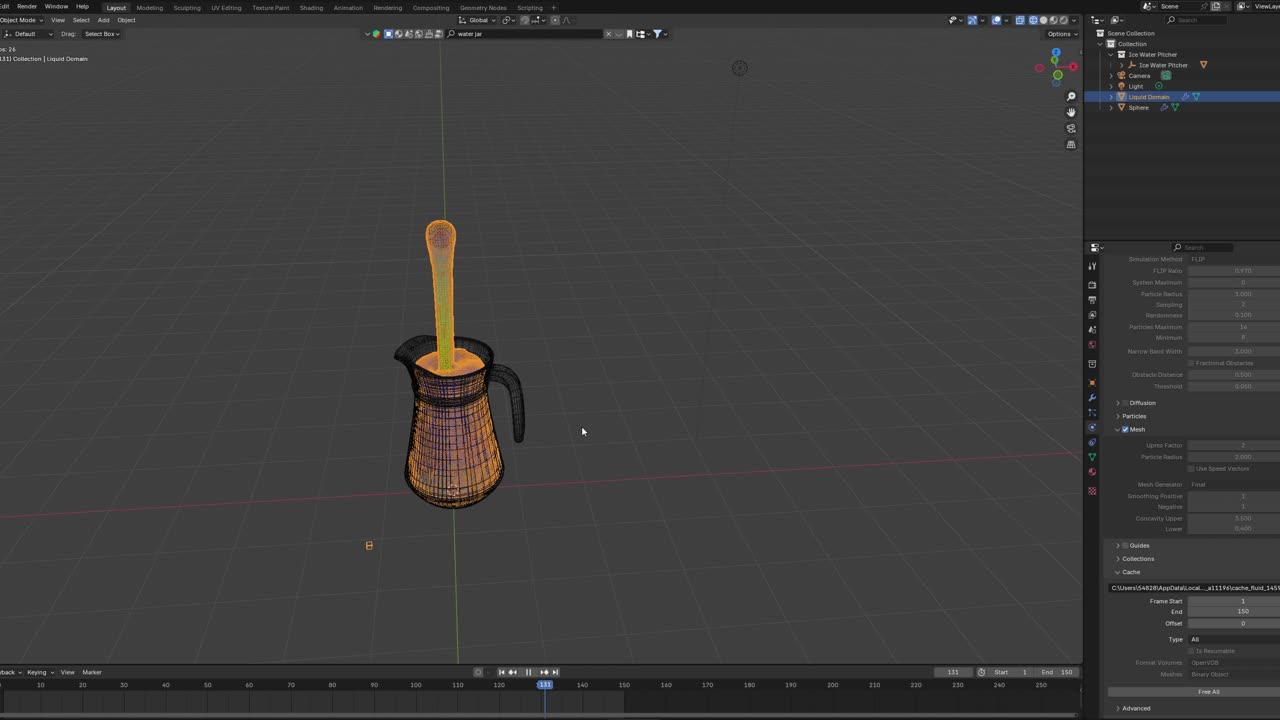Open the Object Data mesh tab icon

point(1092,457)
